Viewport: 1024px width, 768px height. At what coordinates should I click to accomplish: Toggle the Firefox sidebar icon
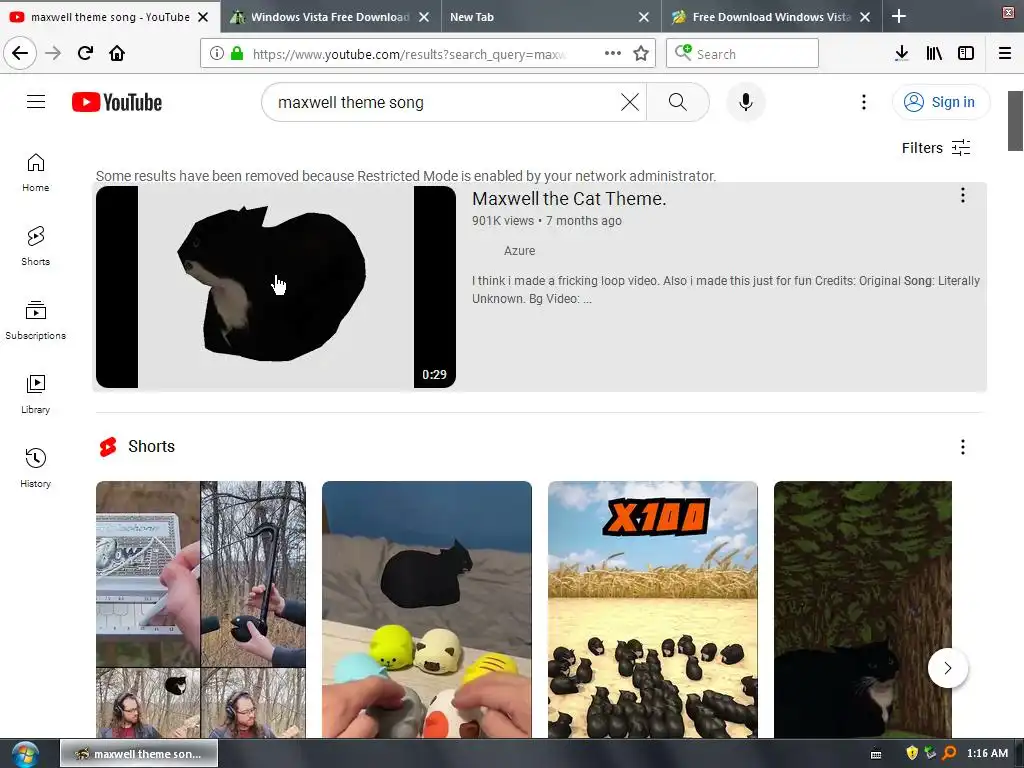pos(966,53)
